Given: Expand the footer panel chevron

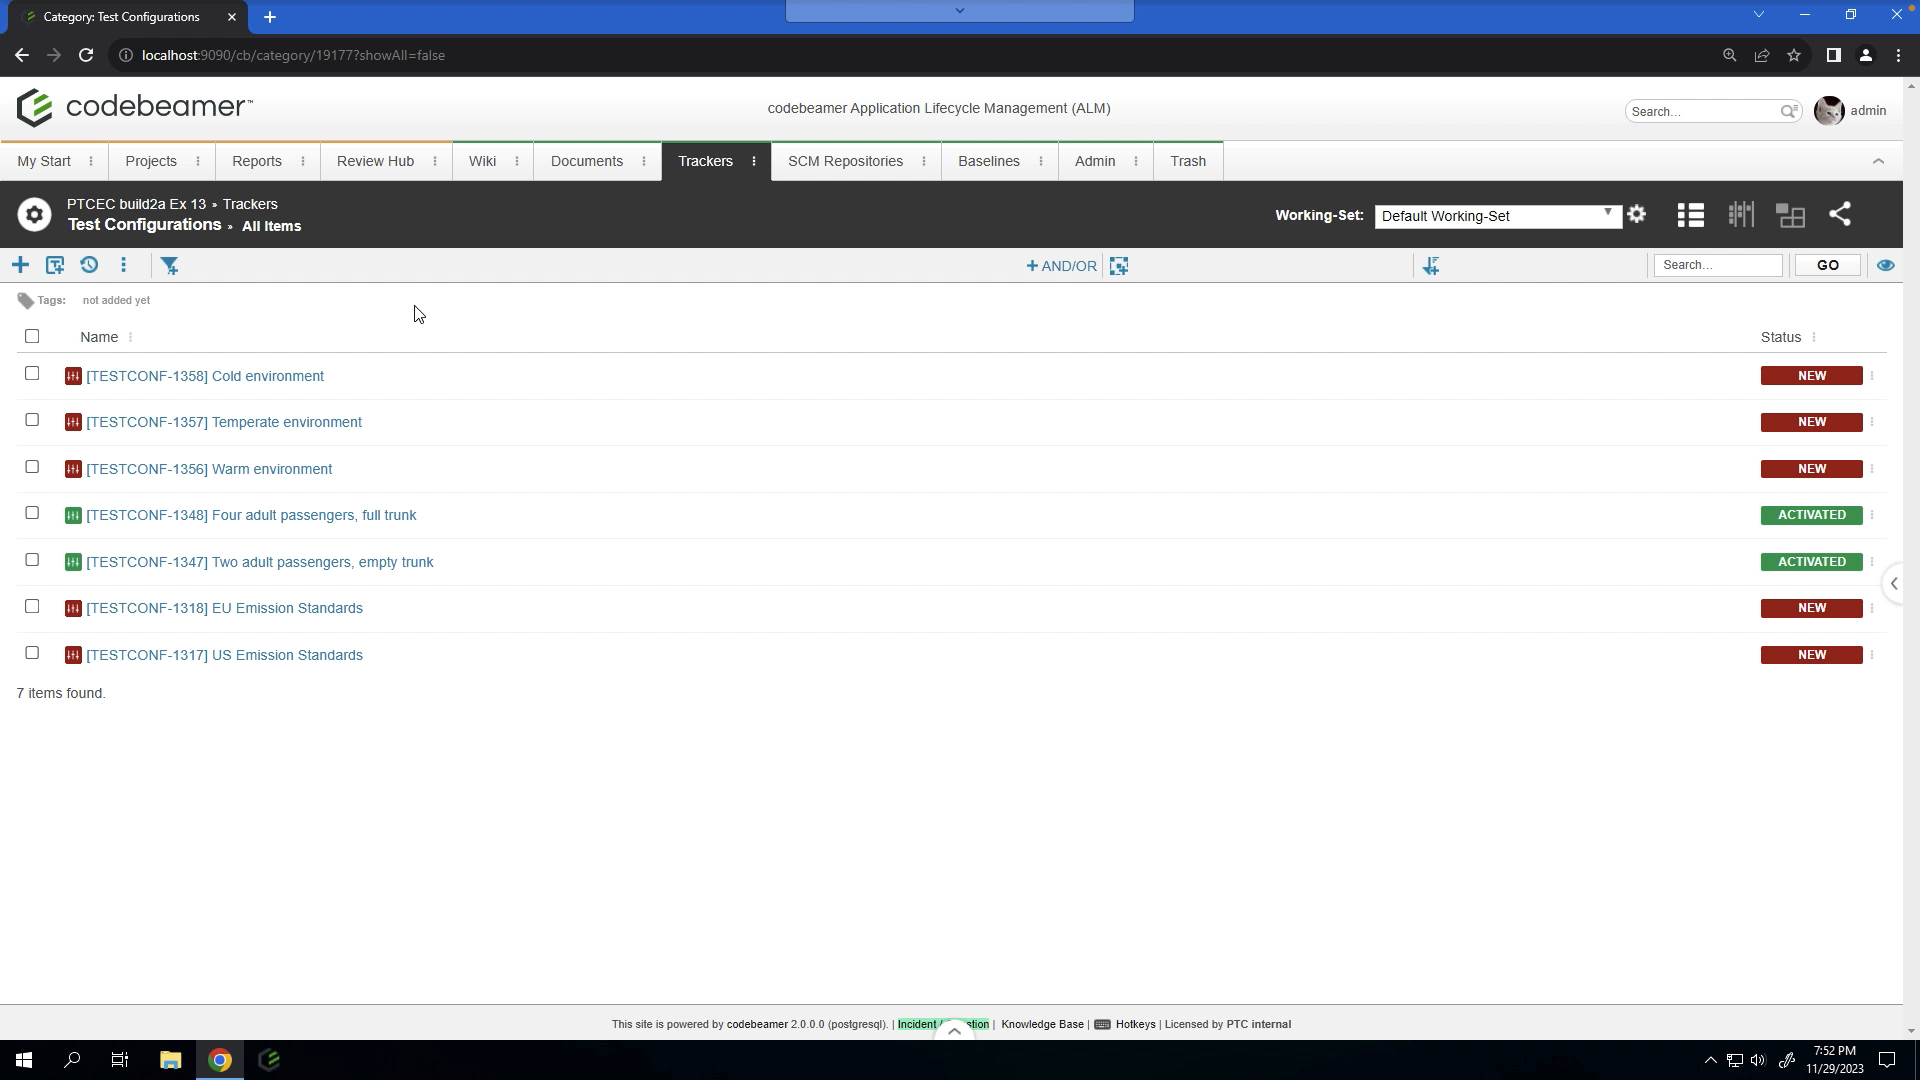Looking at the screenshot, I should 954,1030.
